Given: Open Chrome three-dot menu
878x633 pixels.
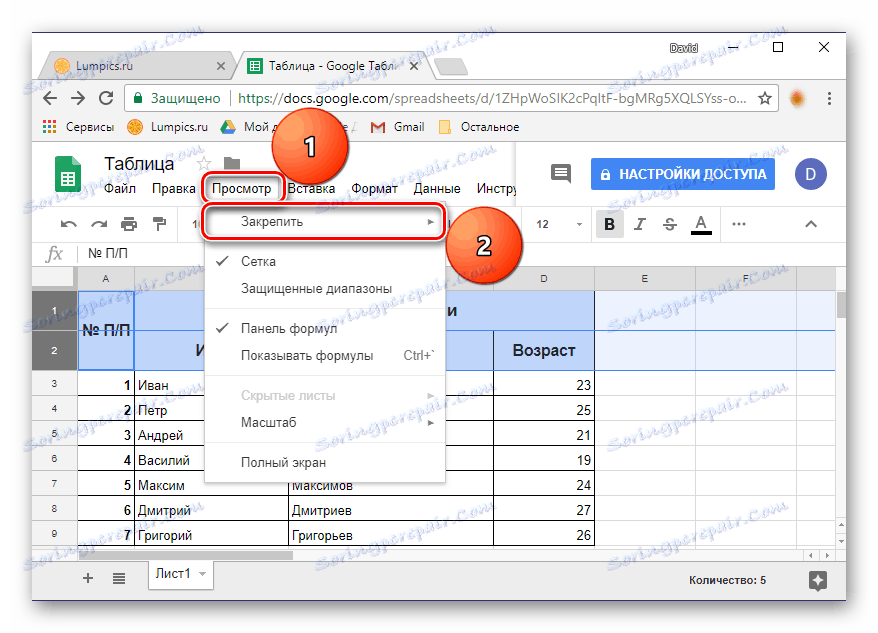Looking at the screenshot, I should point(829,99).
